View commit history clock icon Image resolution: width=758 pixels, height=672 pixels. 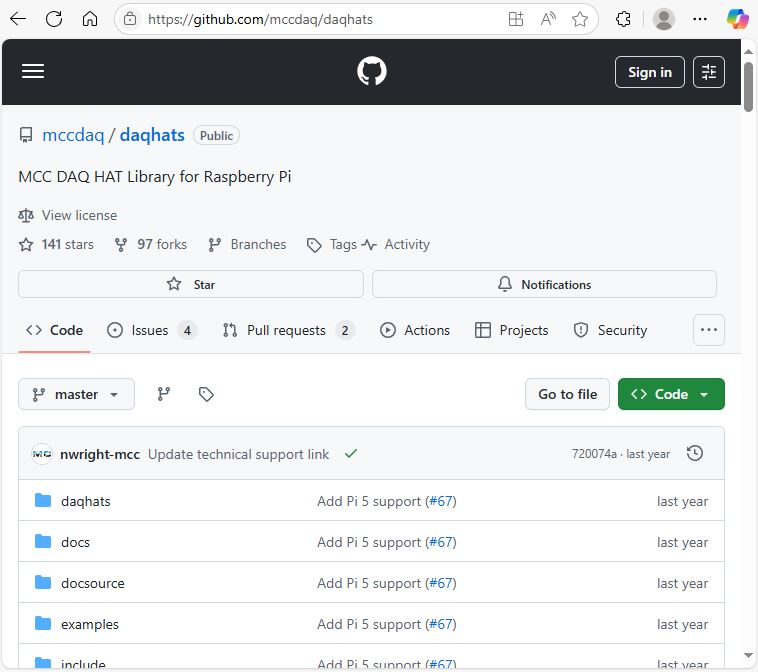tap(695, 454)
